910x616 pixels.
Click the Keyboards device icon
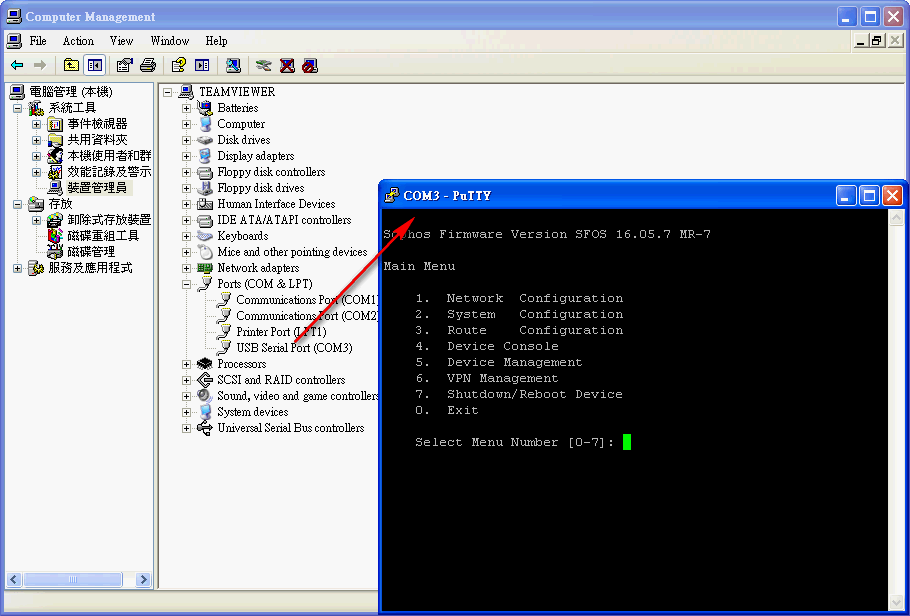tap(204, 236)
